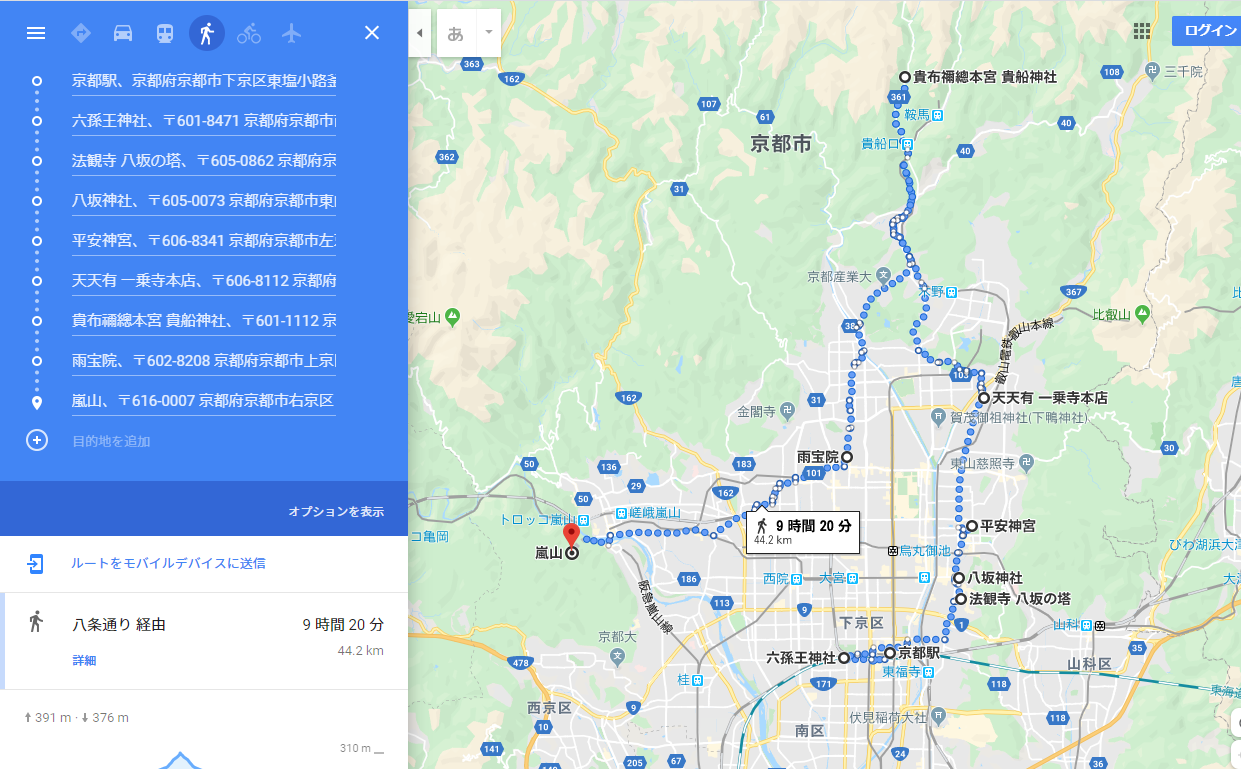Switch to cycling directions mode
The height and width of the screenshot is (769, 1241).
coord(249,33)
